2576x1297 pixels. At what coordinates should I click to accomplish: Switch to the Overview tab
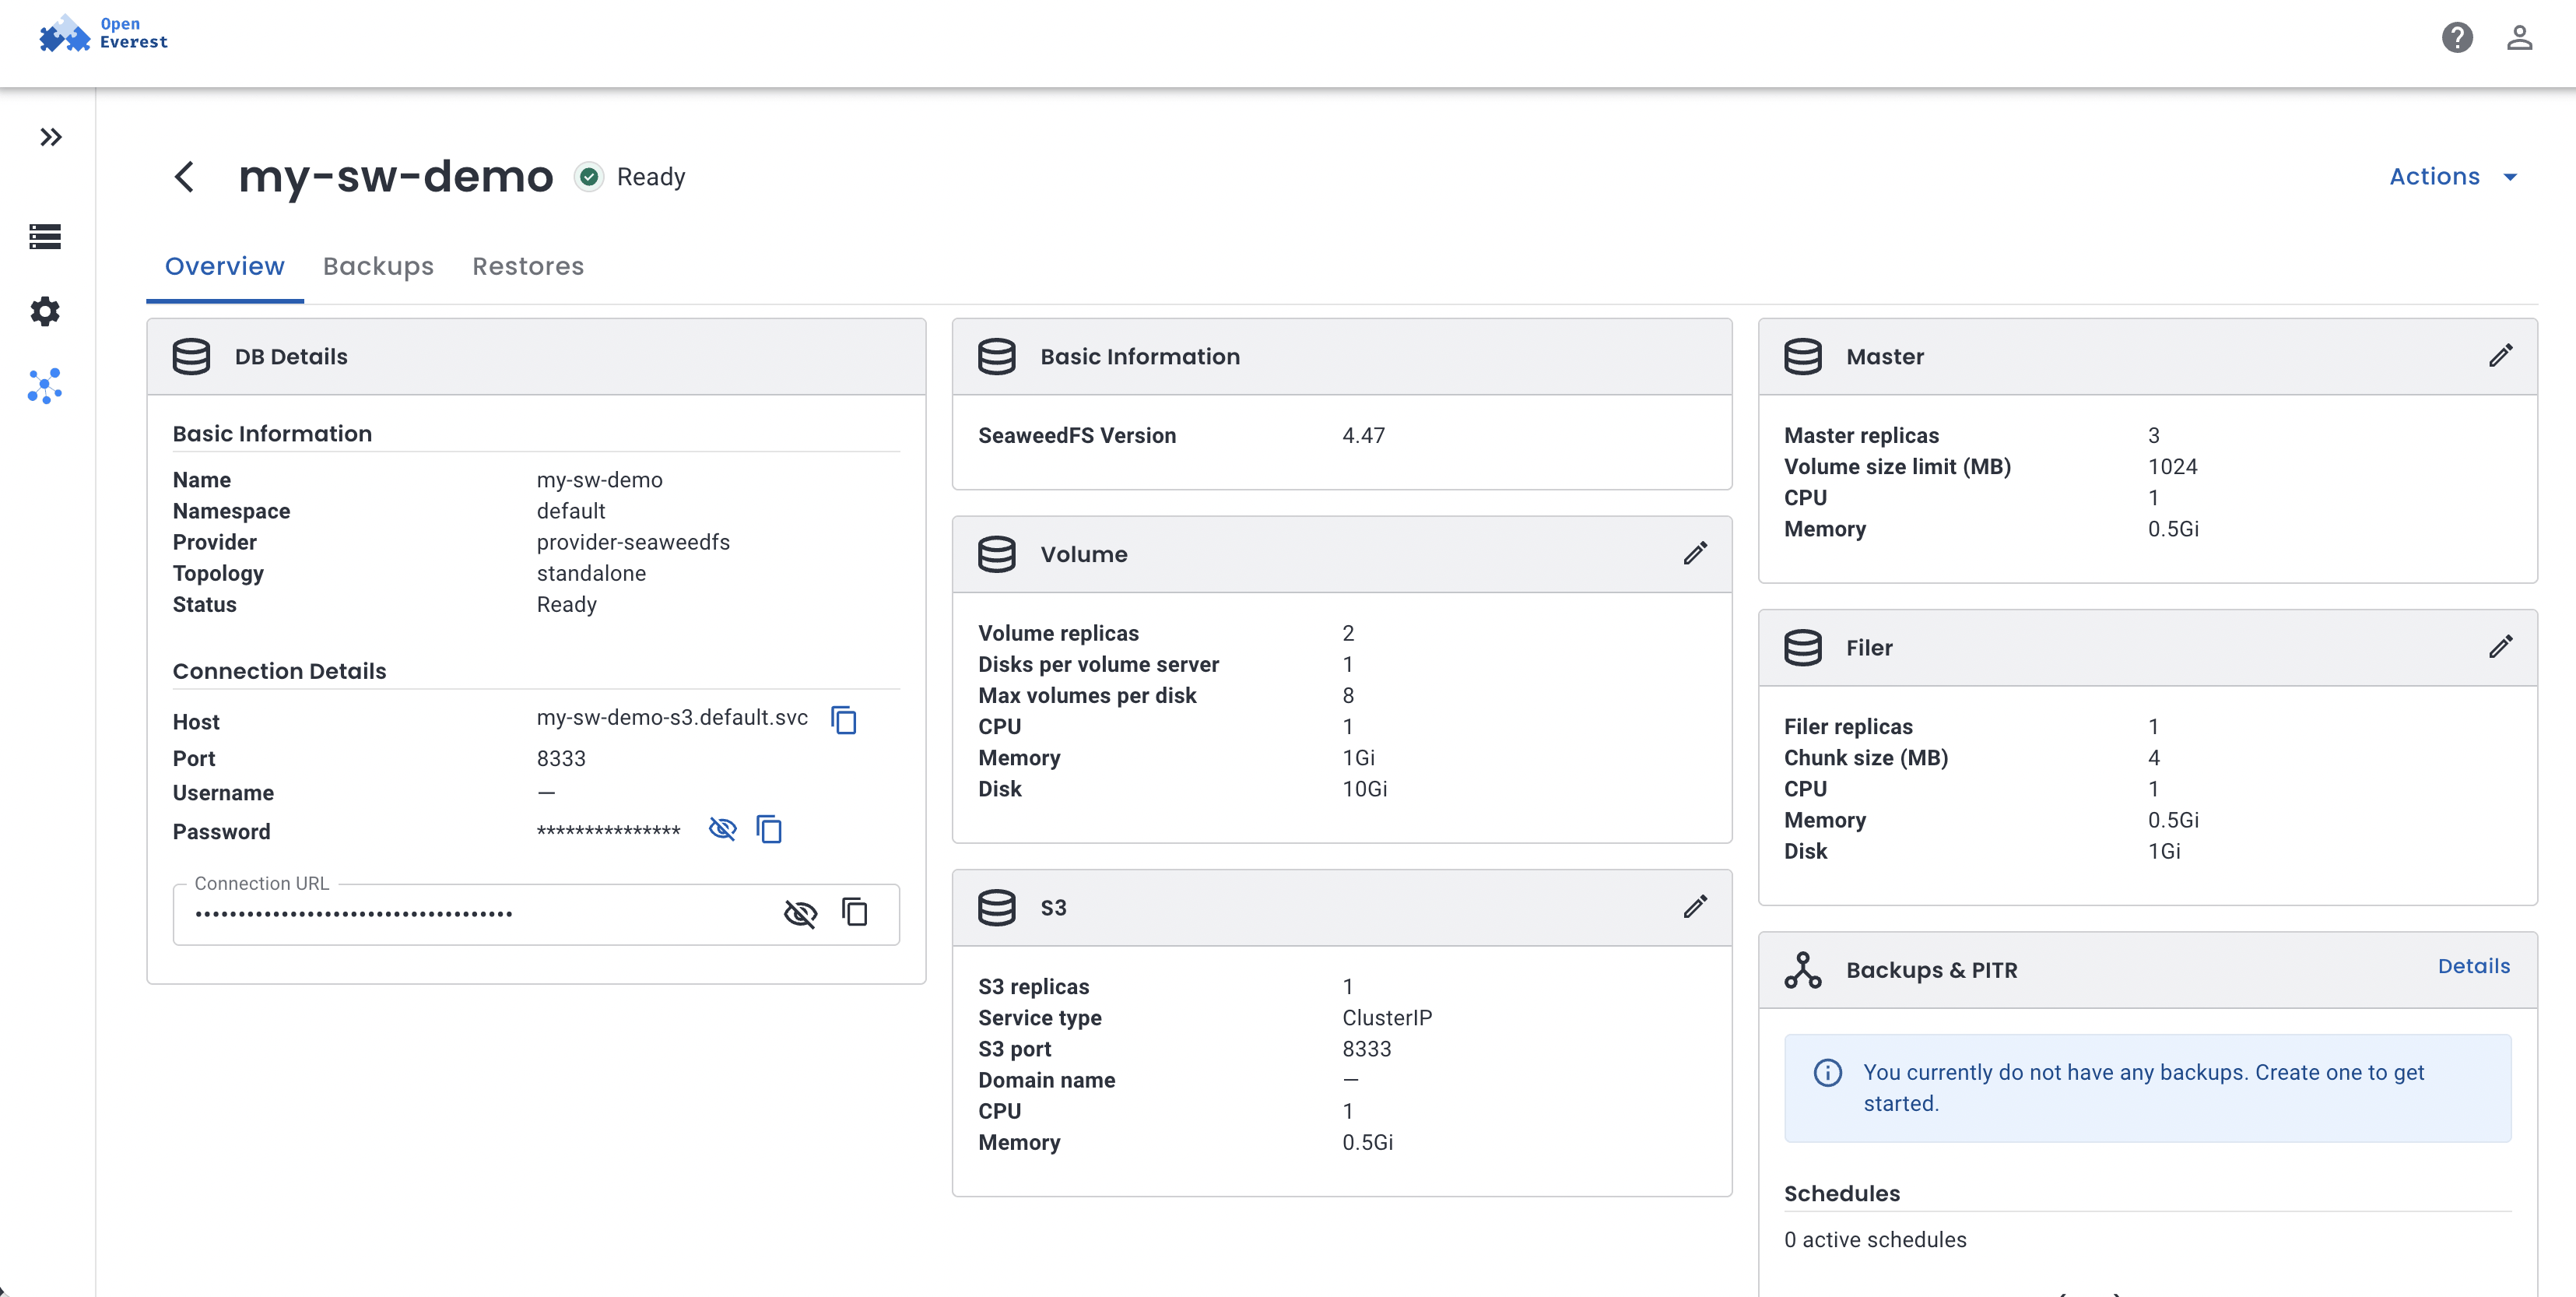pos(225,266)
